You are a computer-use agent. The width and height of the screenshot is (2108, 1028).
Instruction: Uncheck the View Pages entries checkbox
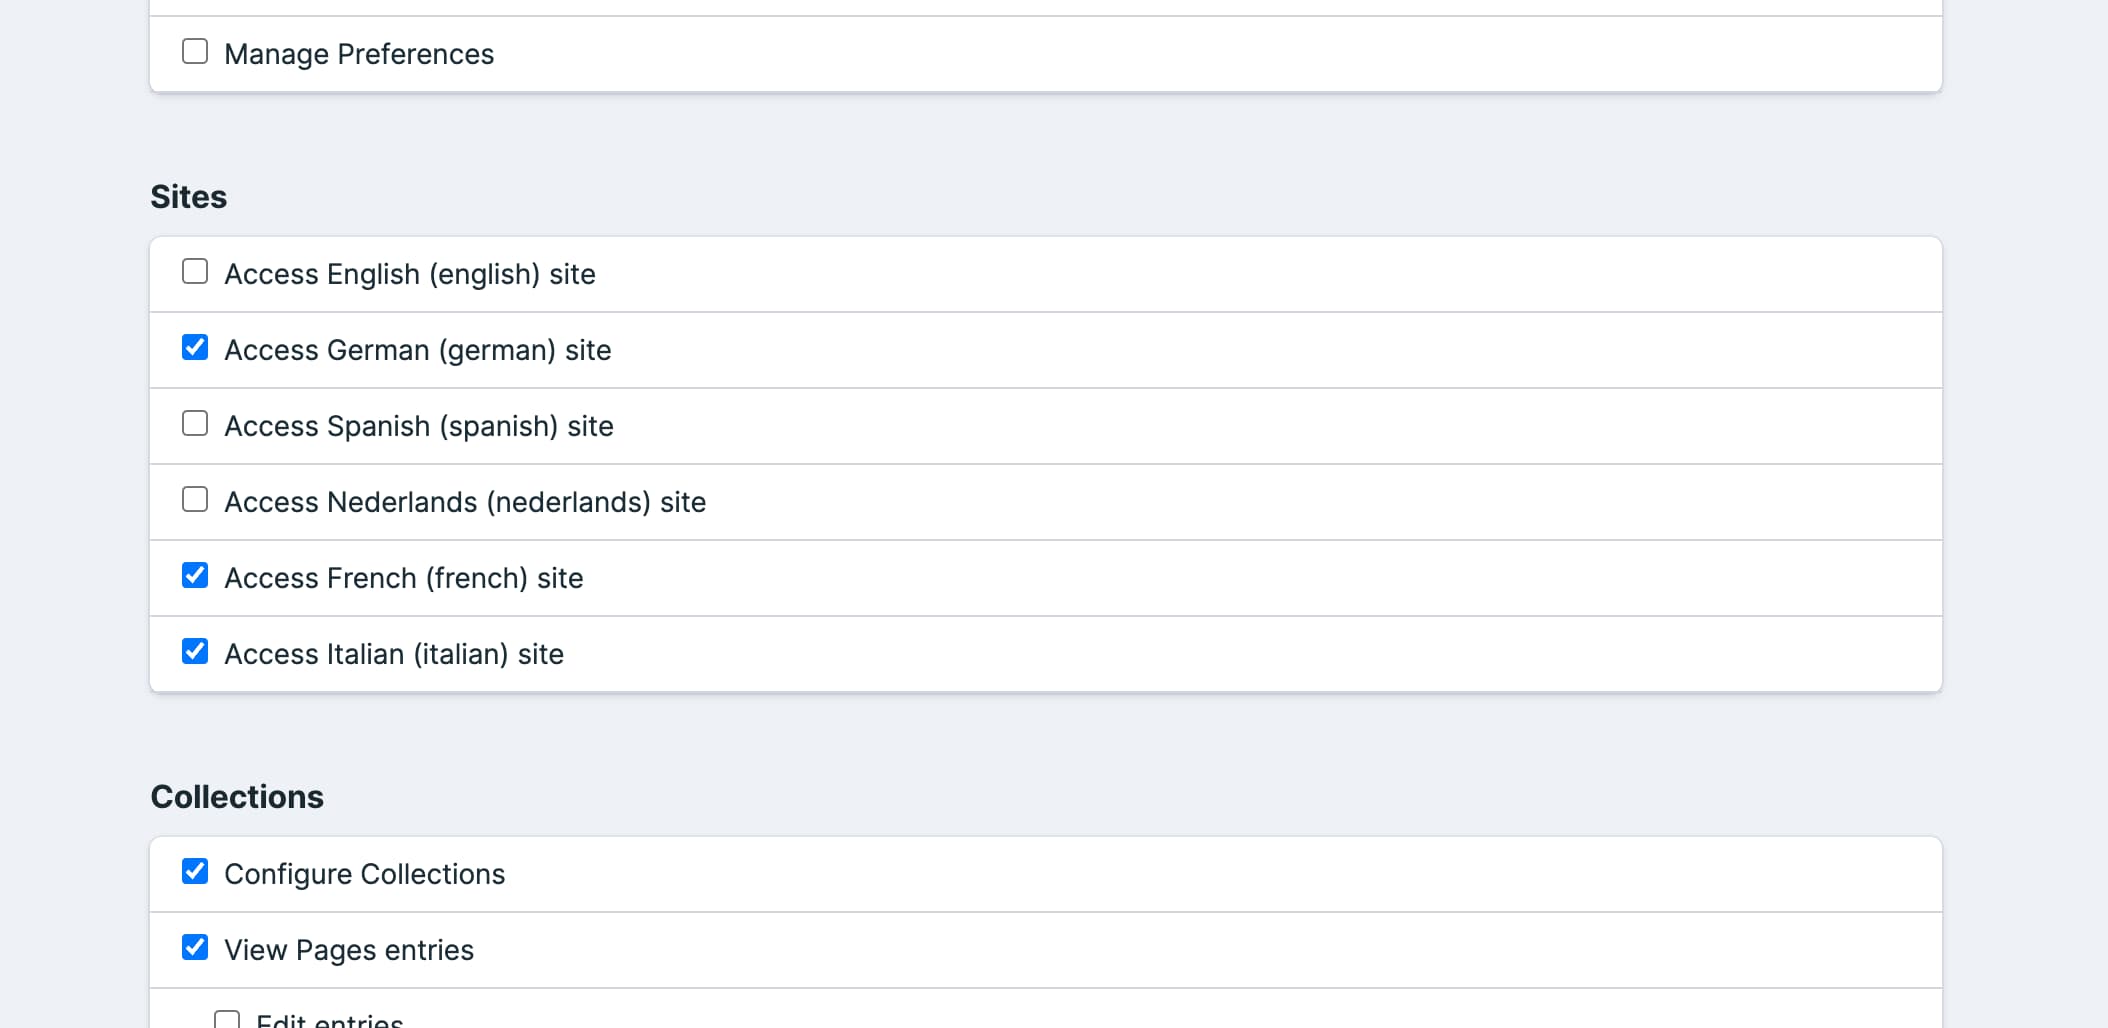coord(195,947)
